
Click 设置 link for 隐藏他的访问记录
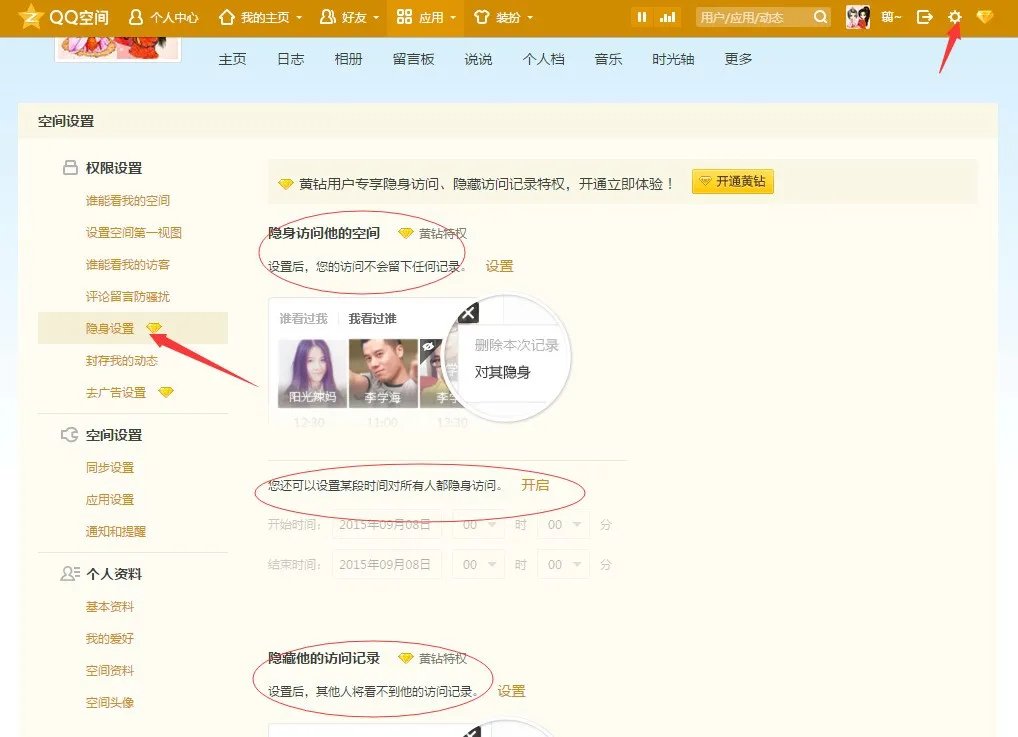click(x=512, y=692)
